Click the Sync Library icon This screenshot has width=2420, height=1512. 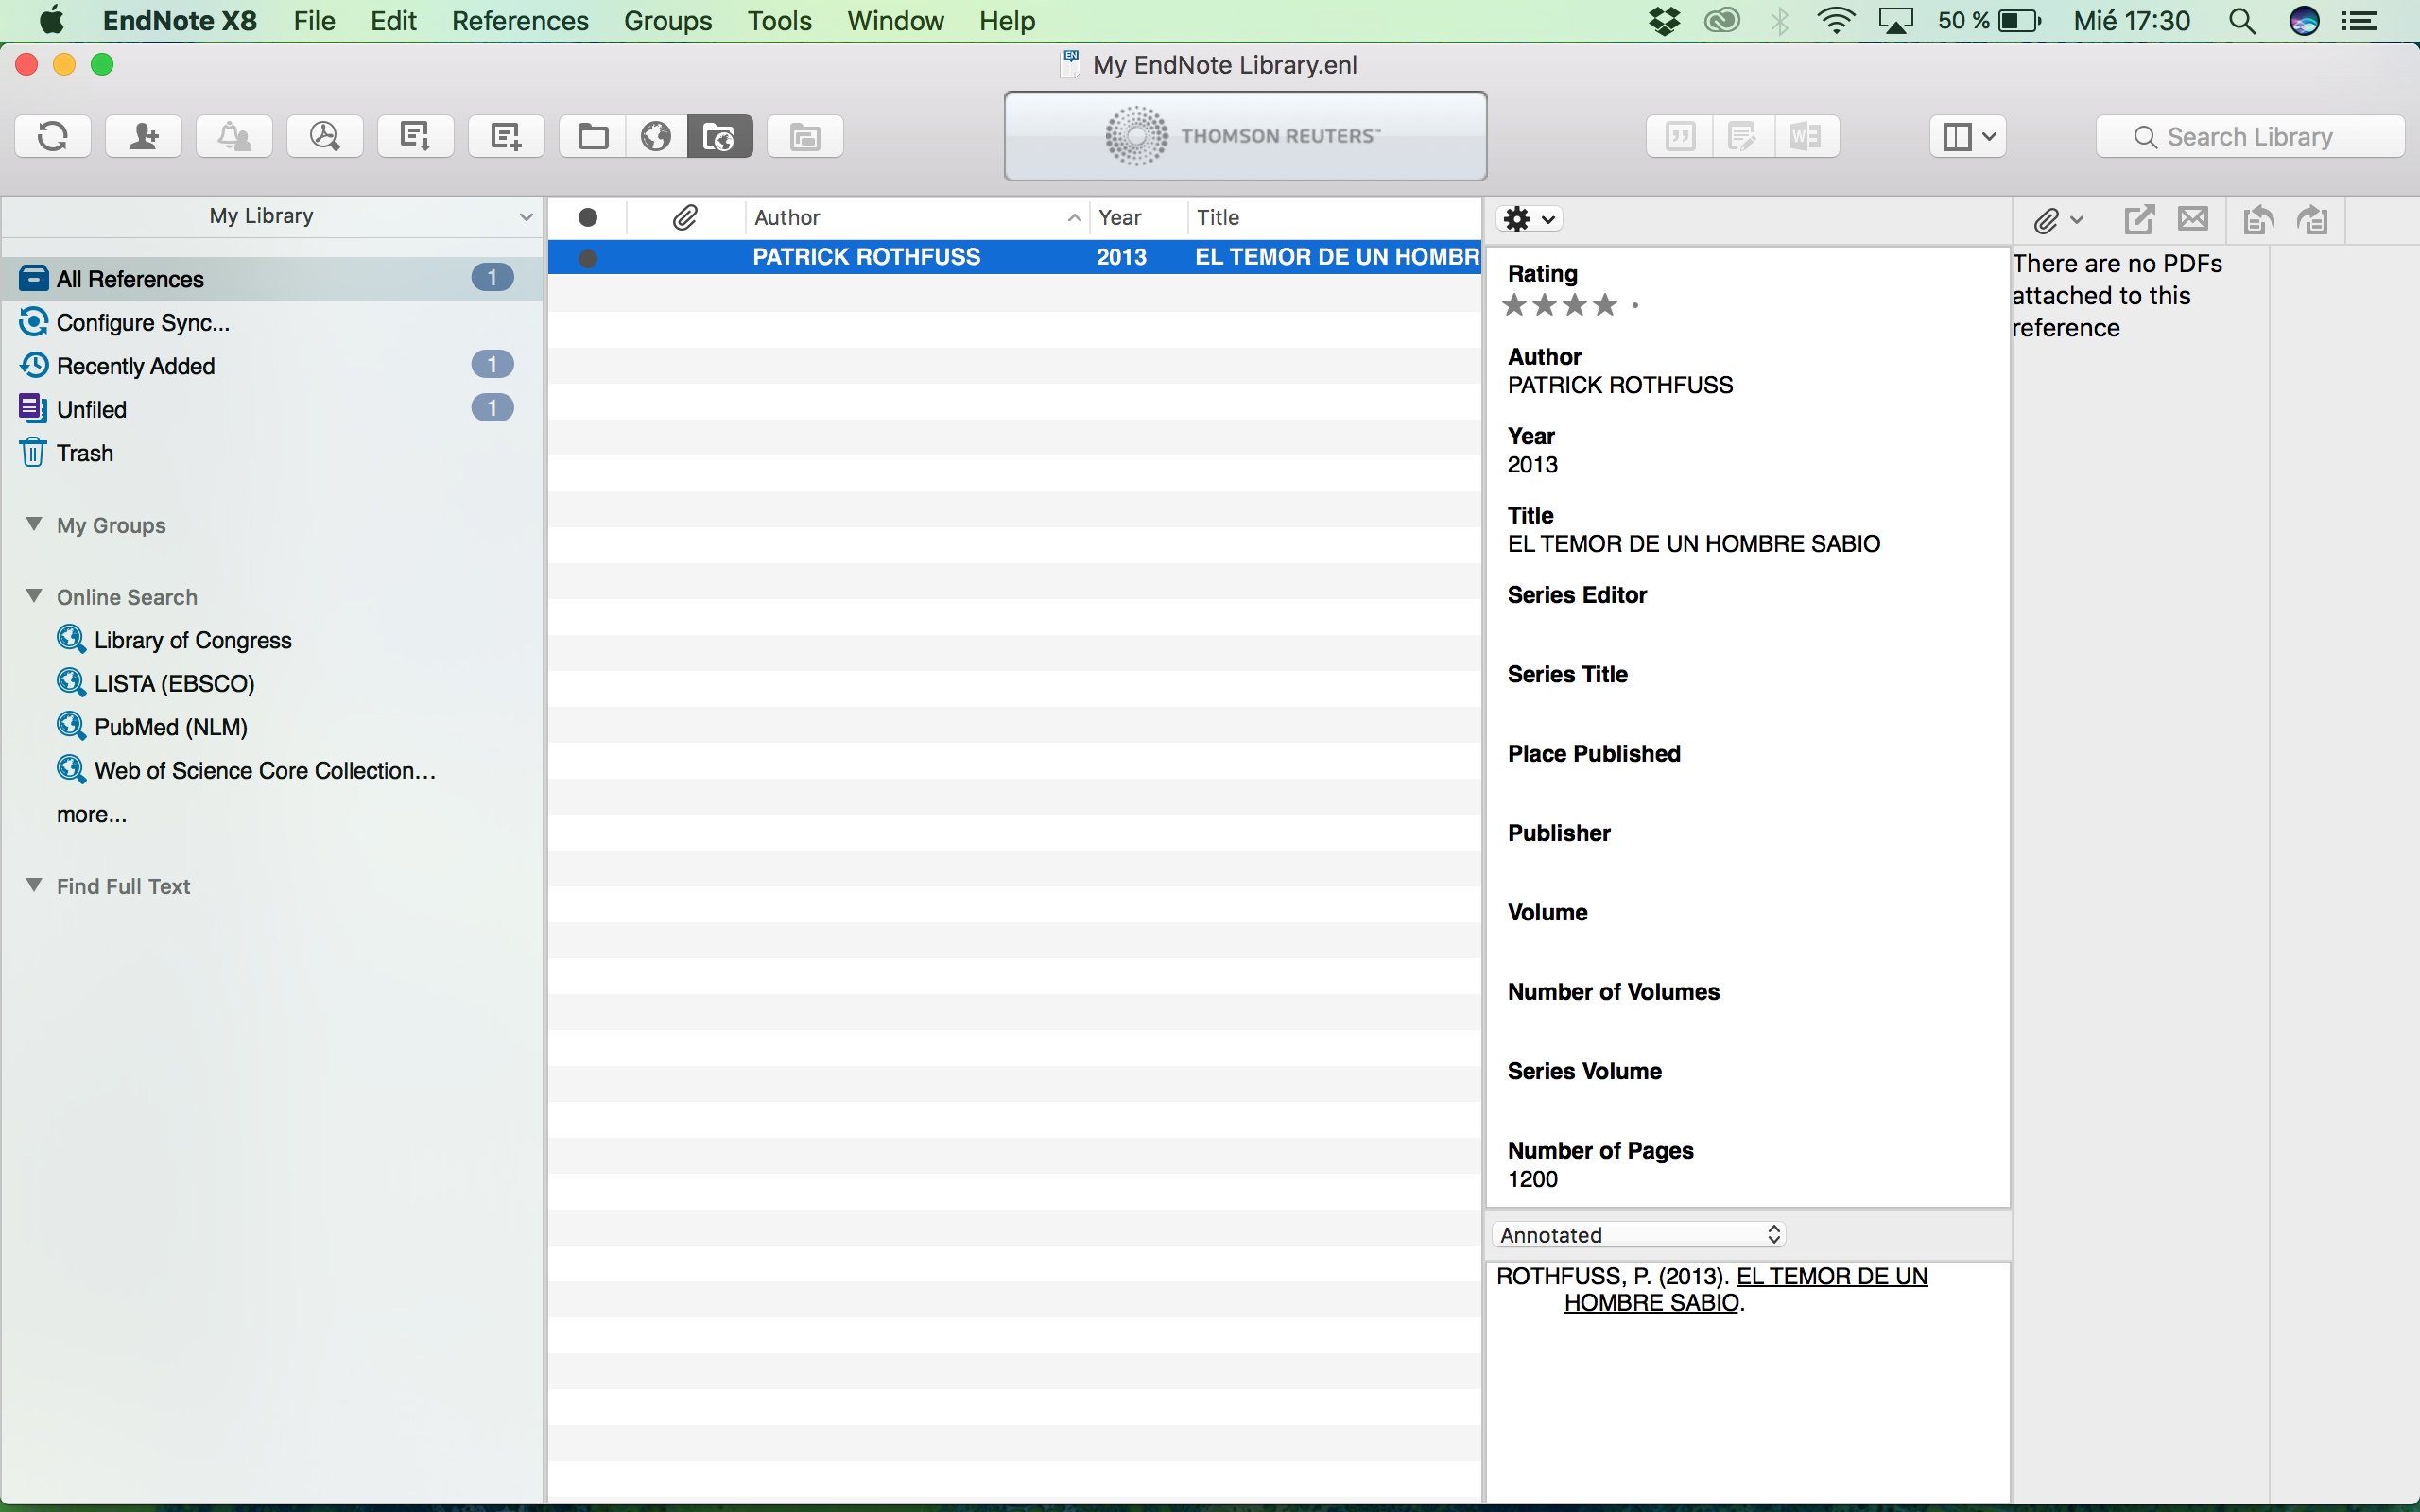click(52, 136)
